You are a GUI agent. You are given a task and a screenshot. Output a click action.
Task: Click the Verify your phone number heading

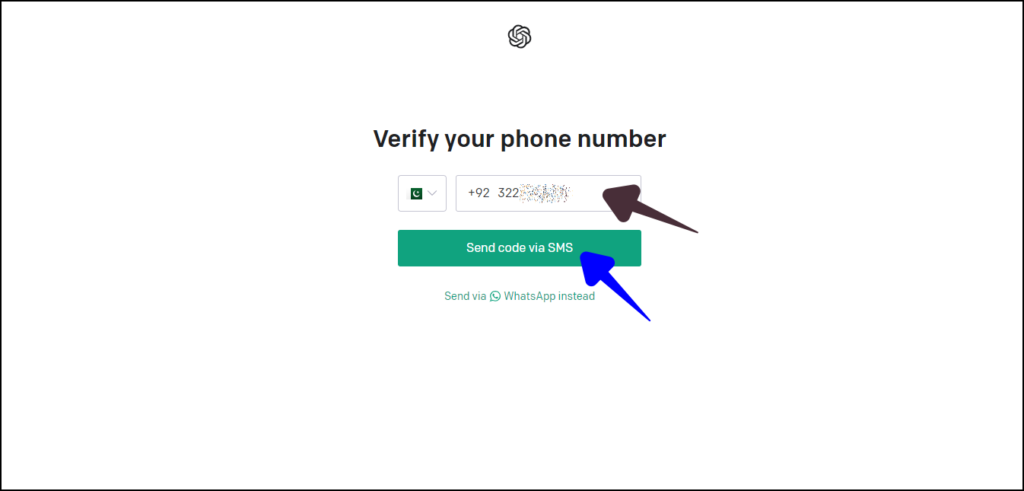click(x=519, y=139)
